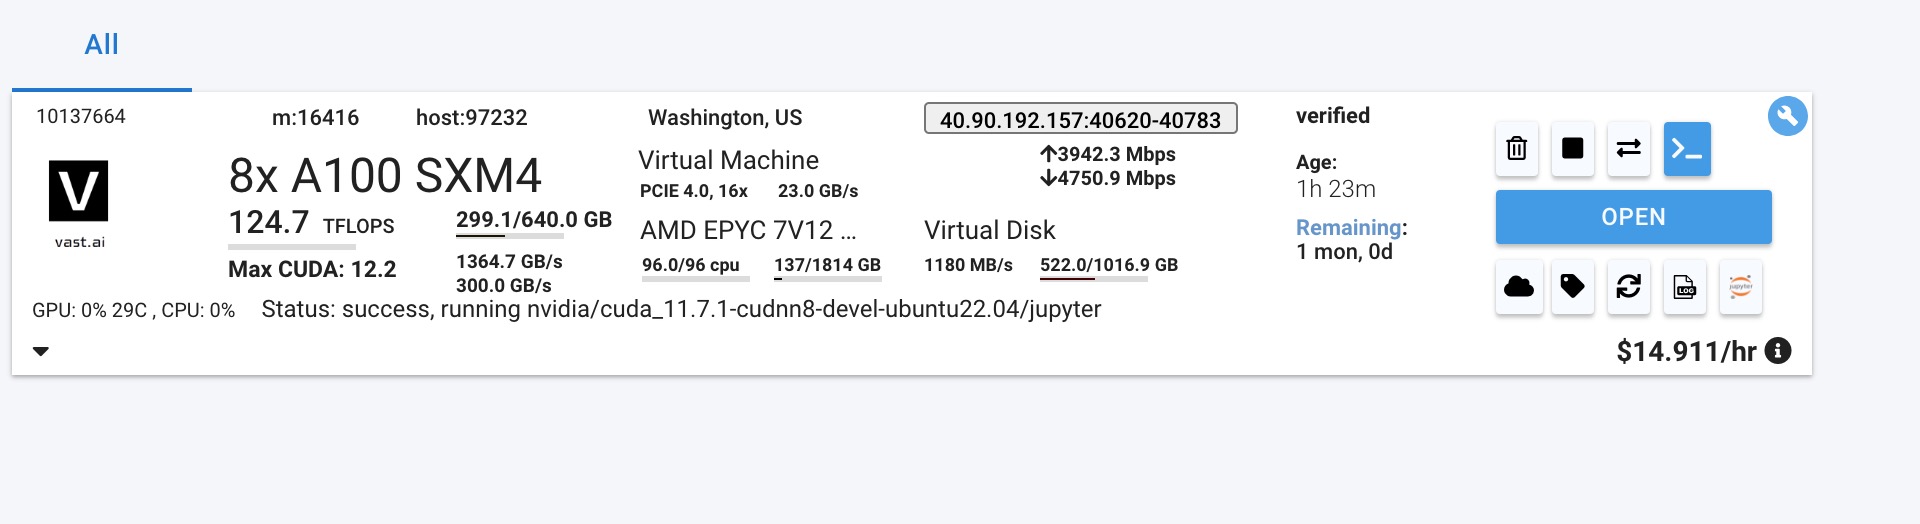Click the swap arrows transfer icon
The width and height of the screenshot is (1920, 524).
1629,149
